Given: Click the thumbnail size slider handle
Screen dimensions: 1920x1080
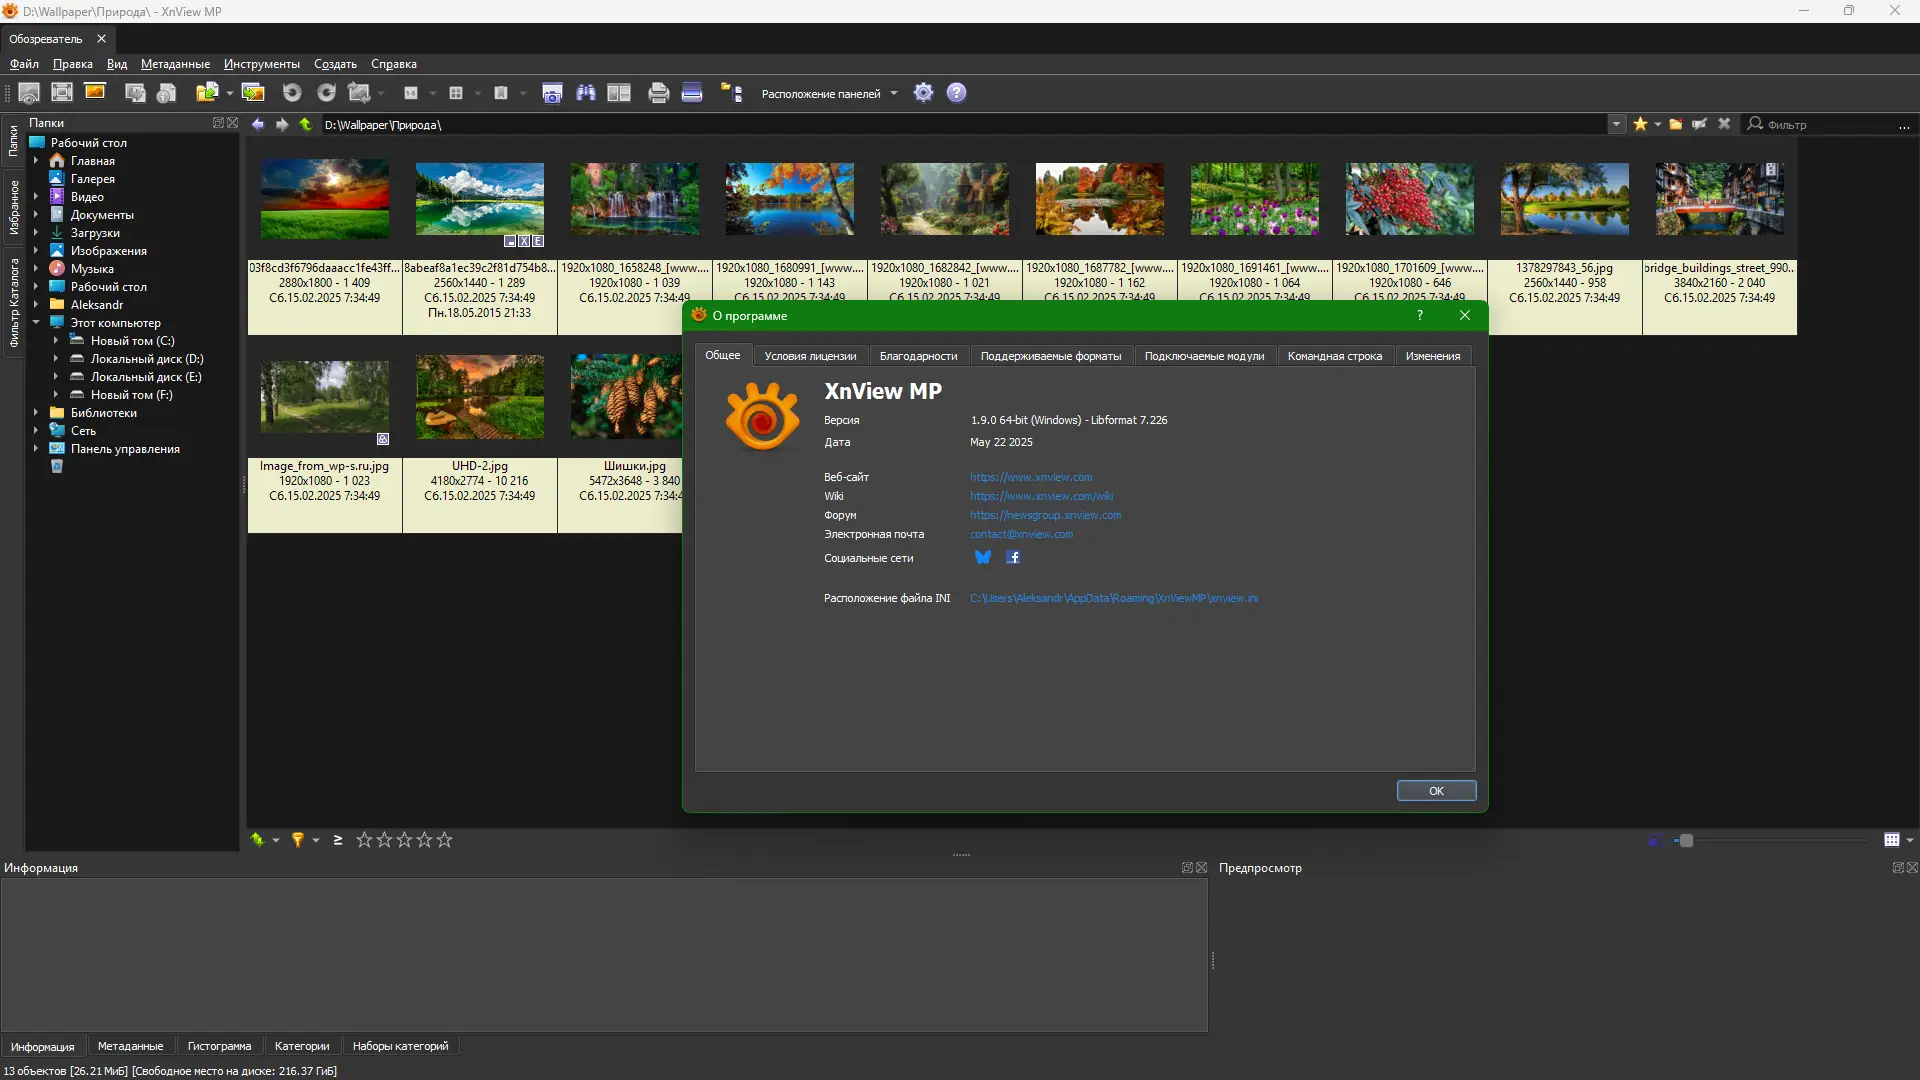Looking at the screenshot, I should pyautogui.click(x=1686, y=841).
